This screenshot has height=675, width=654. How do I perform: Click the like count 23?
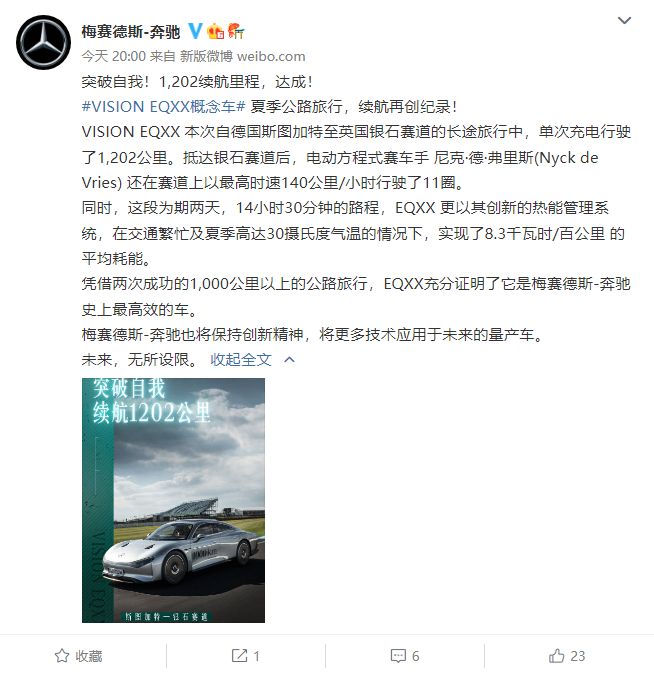[578, 656]
